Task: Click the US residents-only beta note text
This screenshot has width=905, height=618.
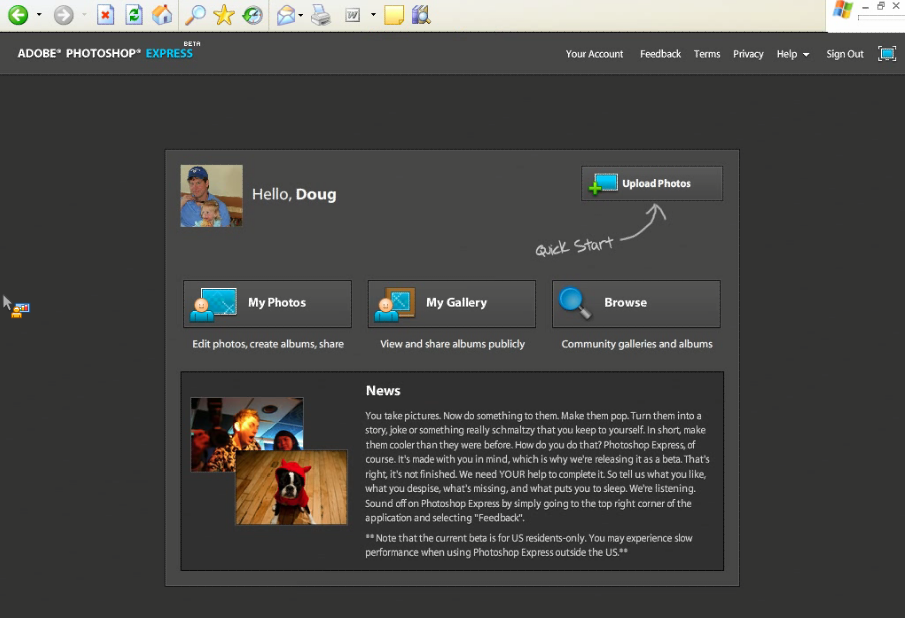Action: pos(529,545)
